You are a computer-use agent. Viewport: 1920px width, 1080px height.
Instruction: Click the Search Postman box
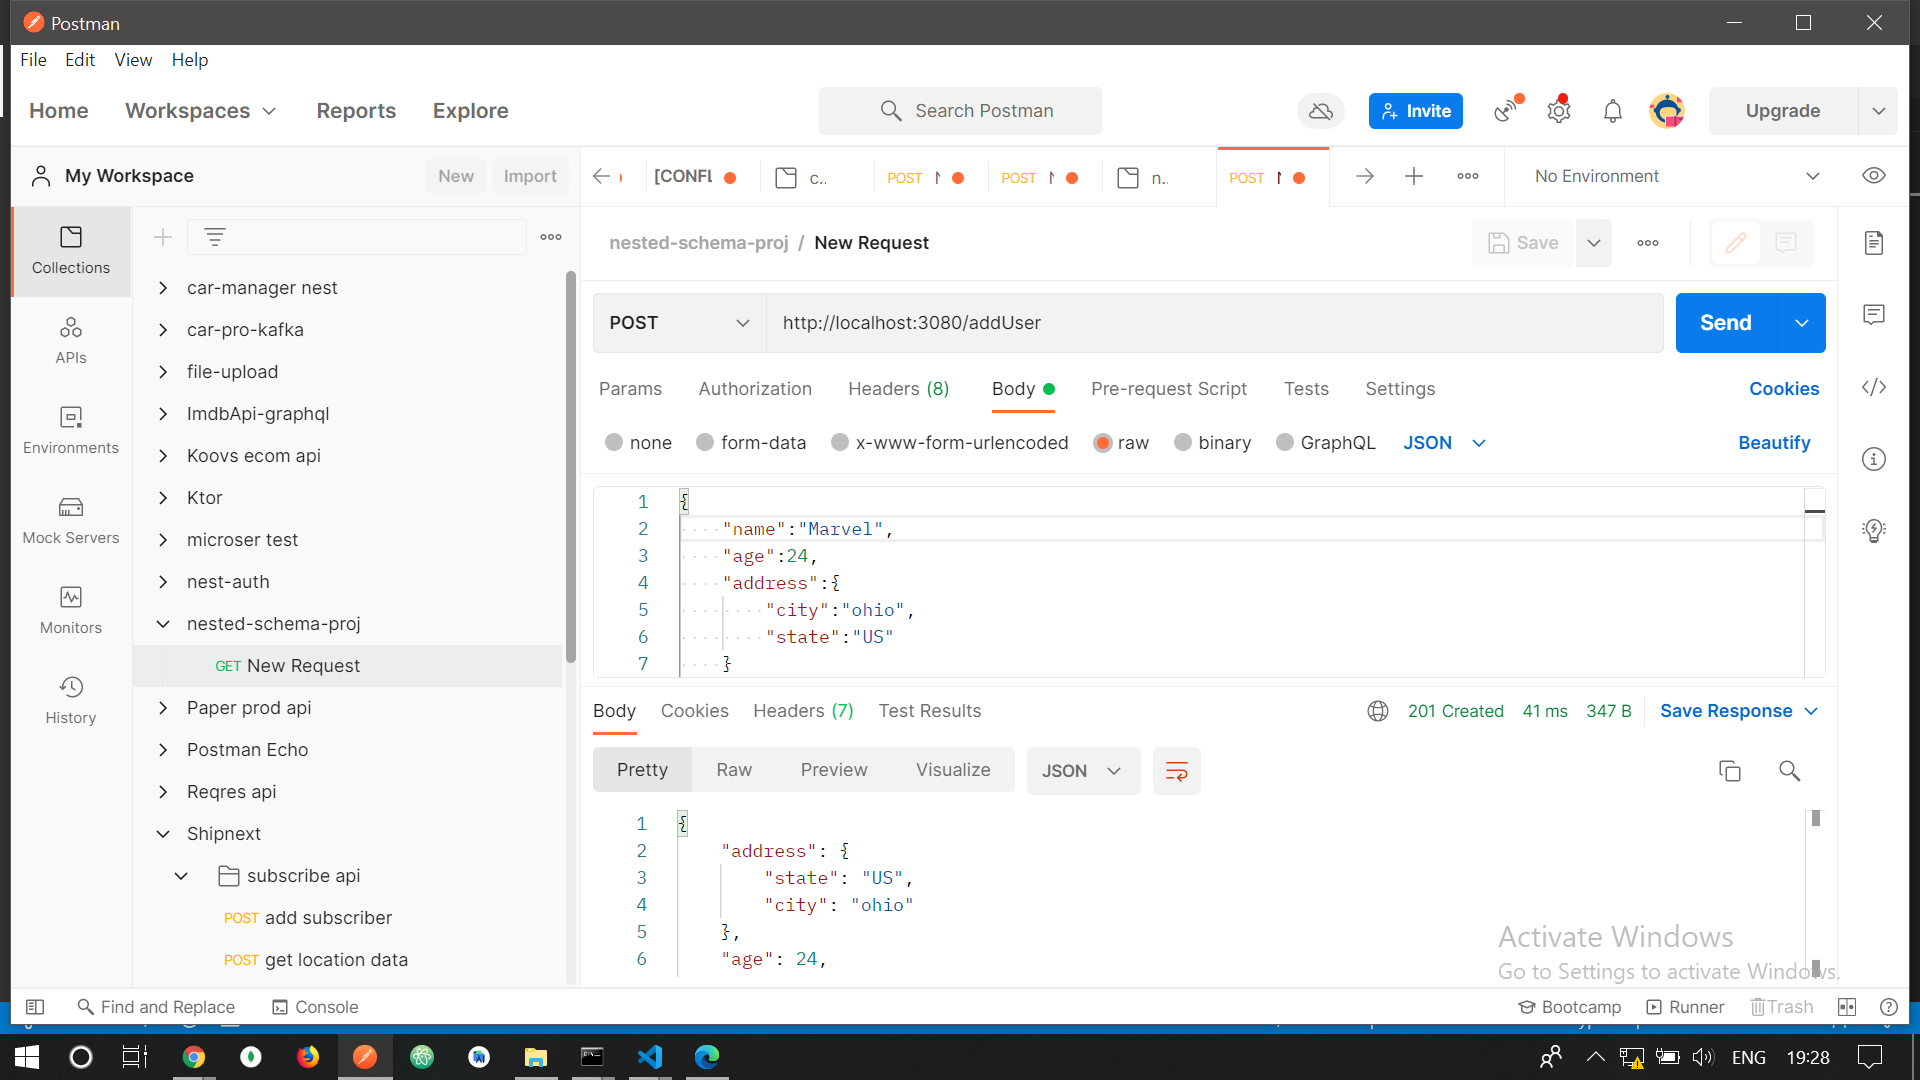(960, 111)
